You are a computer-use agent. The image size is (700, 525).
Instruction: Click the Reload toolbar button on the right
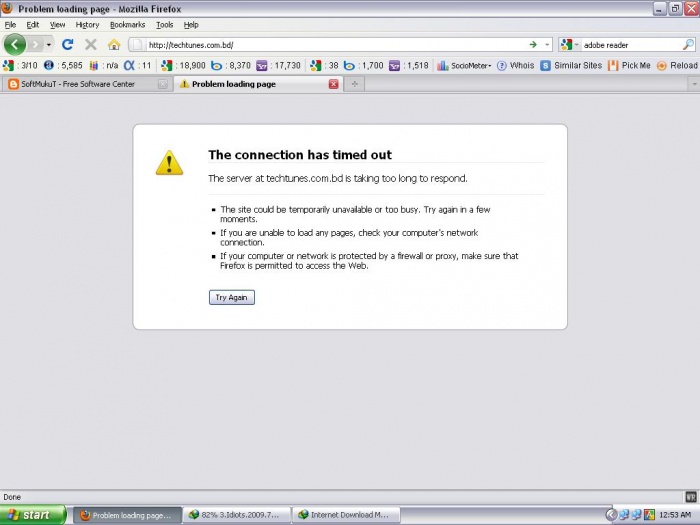tap(677, 66)
